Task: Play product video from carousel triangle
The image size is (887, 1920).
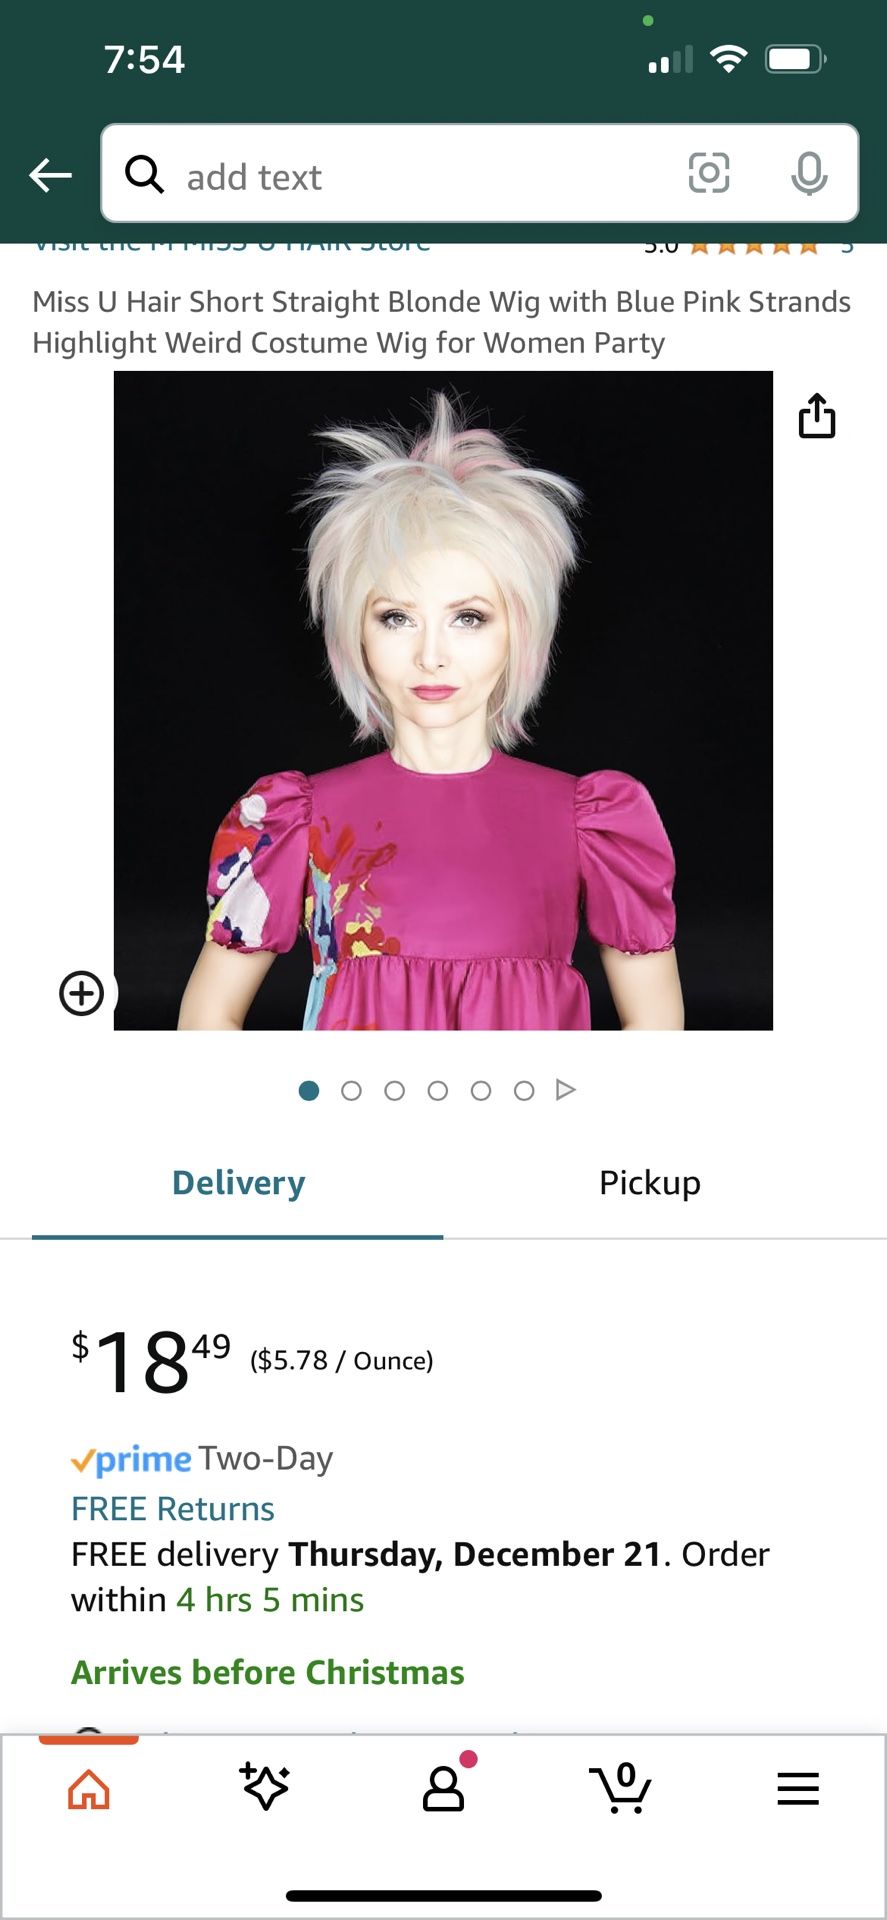Action: click(x=566, y=1090)
